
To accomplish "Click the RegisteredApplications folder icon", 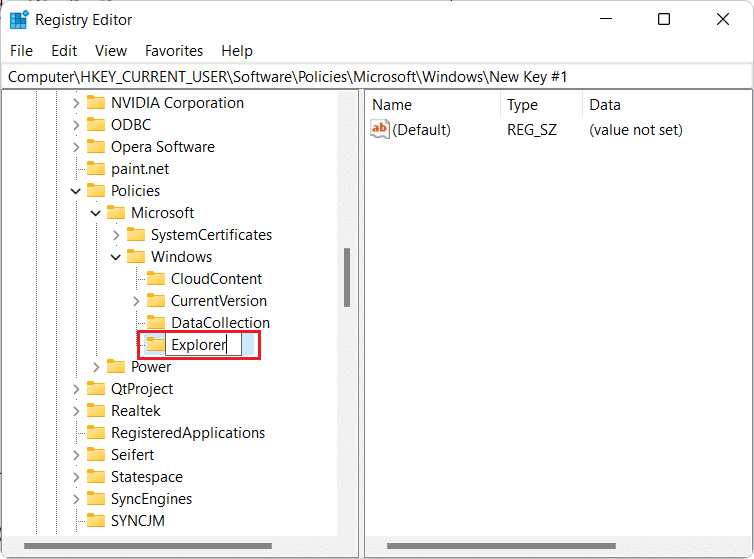I will click(96, 432).
